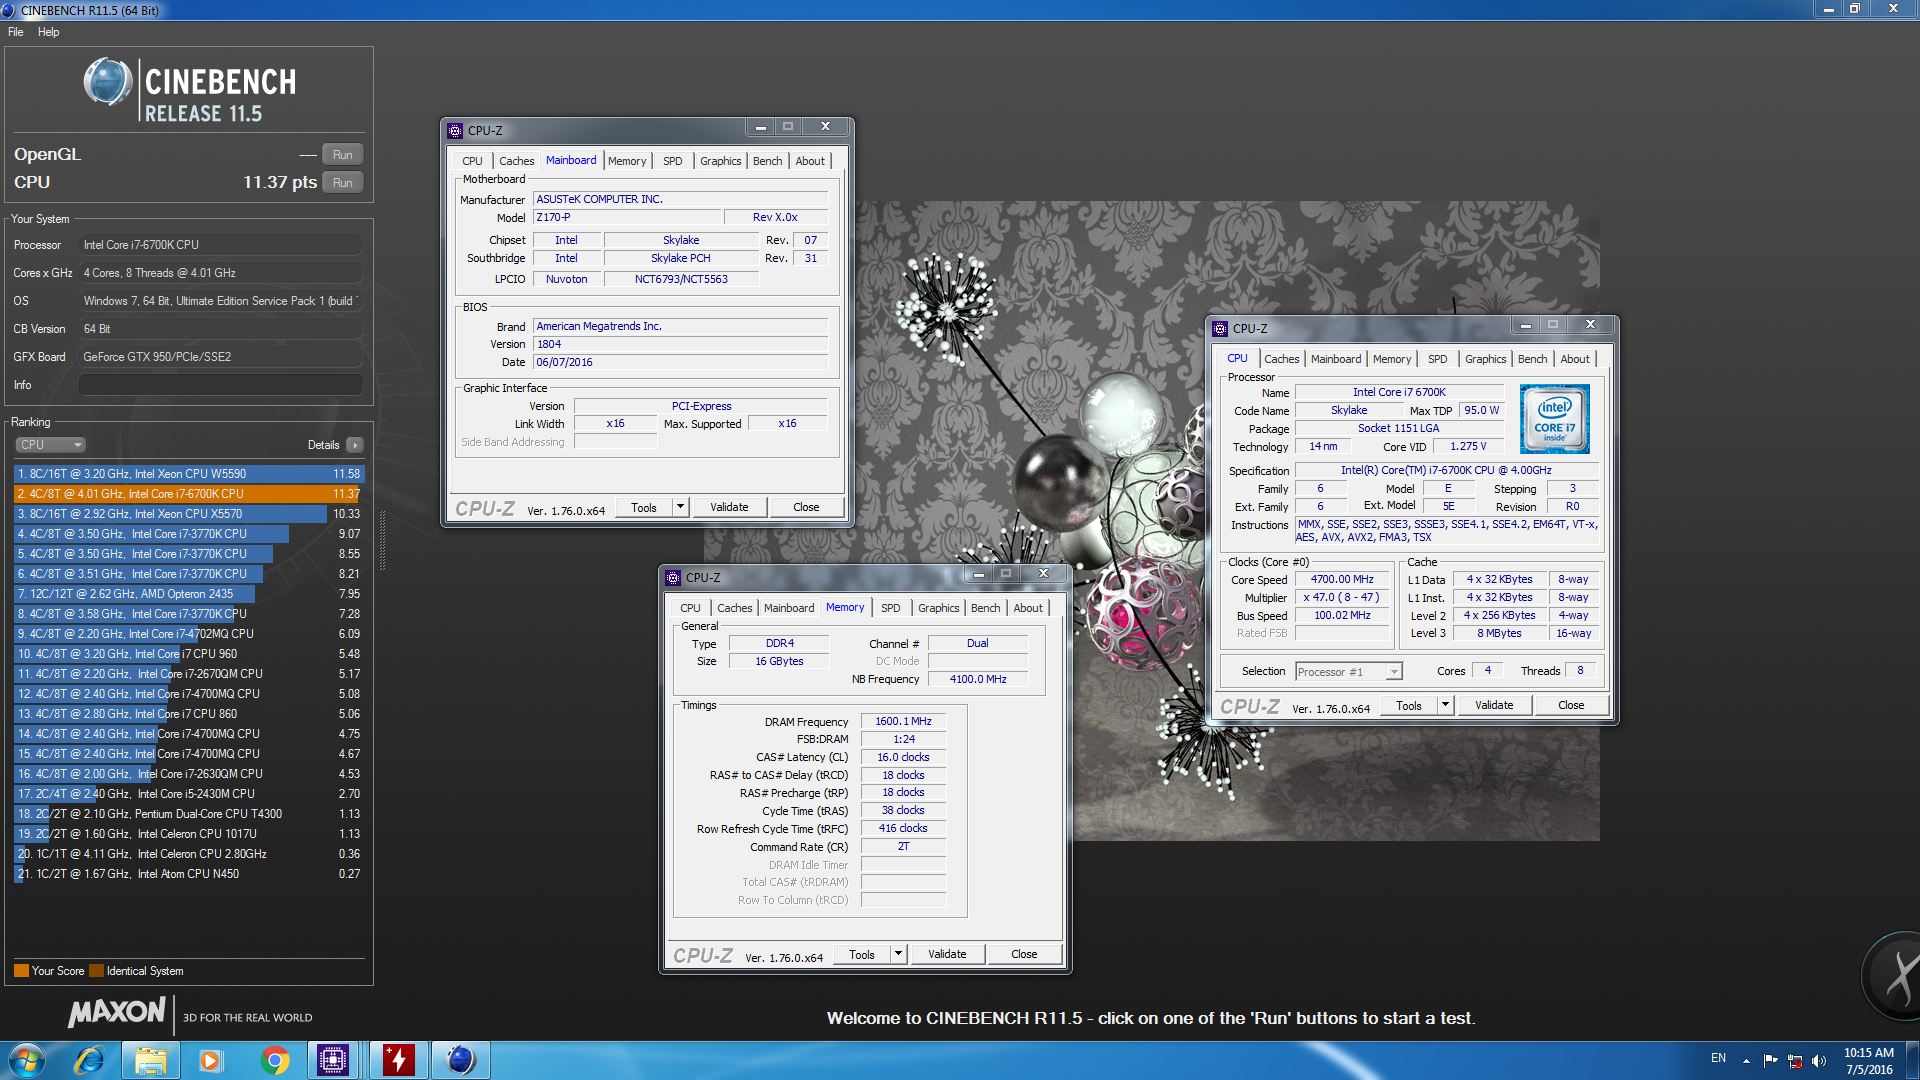Open Bench tab in Mainboard CPU-Z window
Image resolution: width=1920 pixels, height=1080 pixels.
click(x=767, y=161)
